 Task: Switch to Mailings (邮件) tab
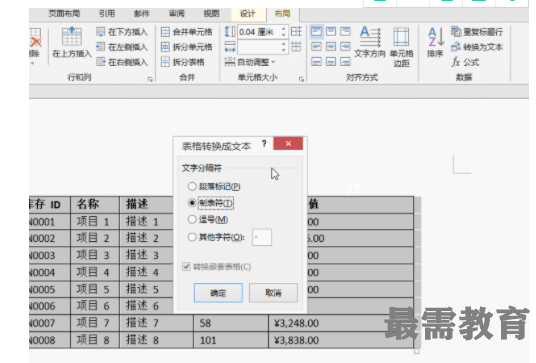pyautogui.click(x=142, y=14)
